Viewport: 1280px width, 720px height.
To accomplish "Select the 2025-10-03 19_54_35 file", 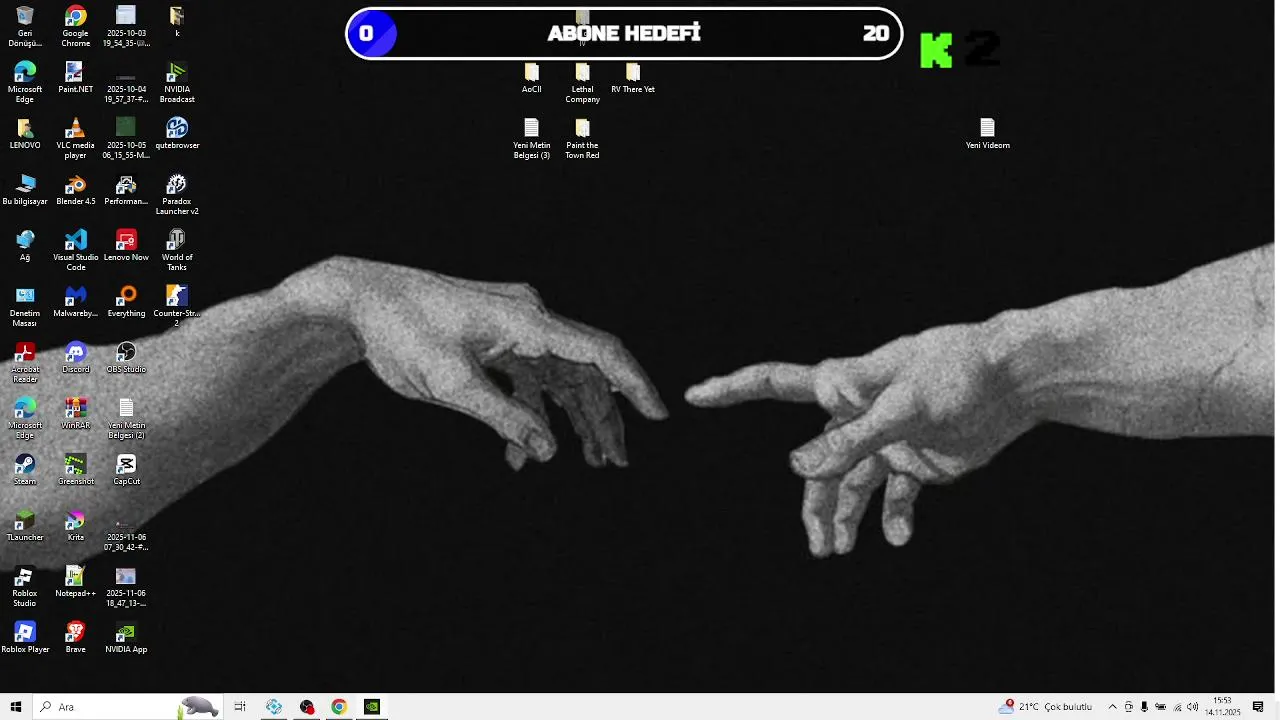I will tap(126, 27).
